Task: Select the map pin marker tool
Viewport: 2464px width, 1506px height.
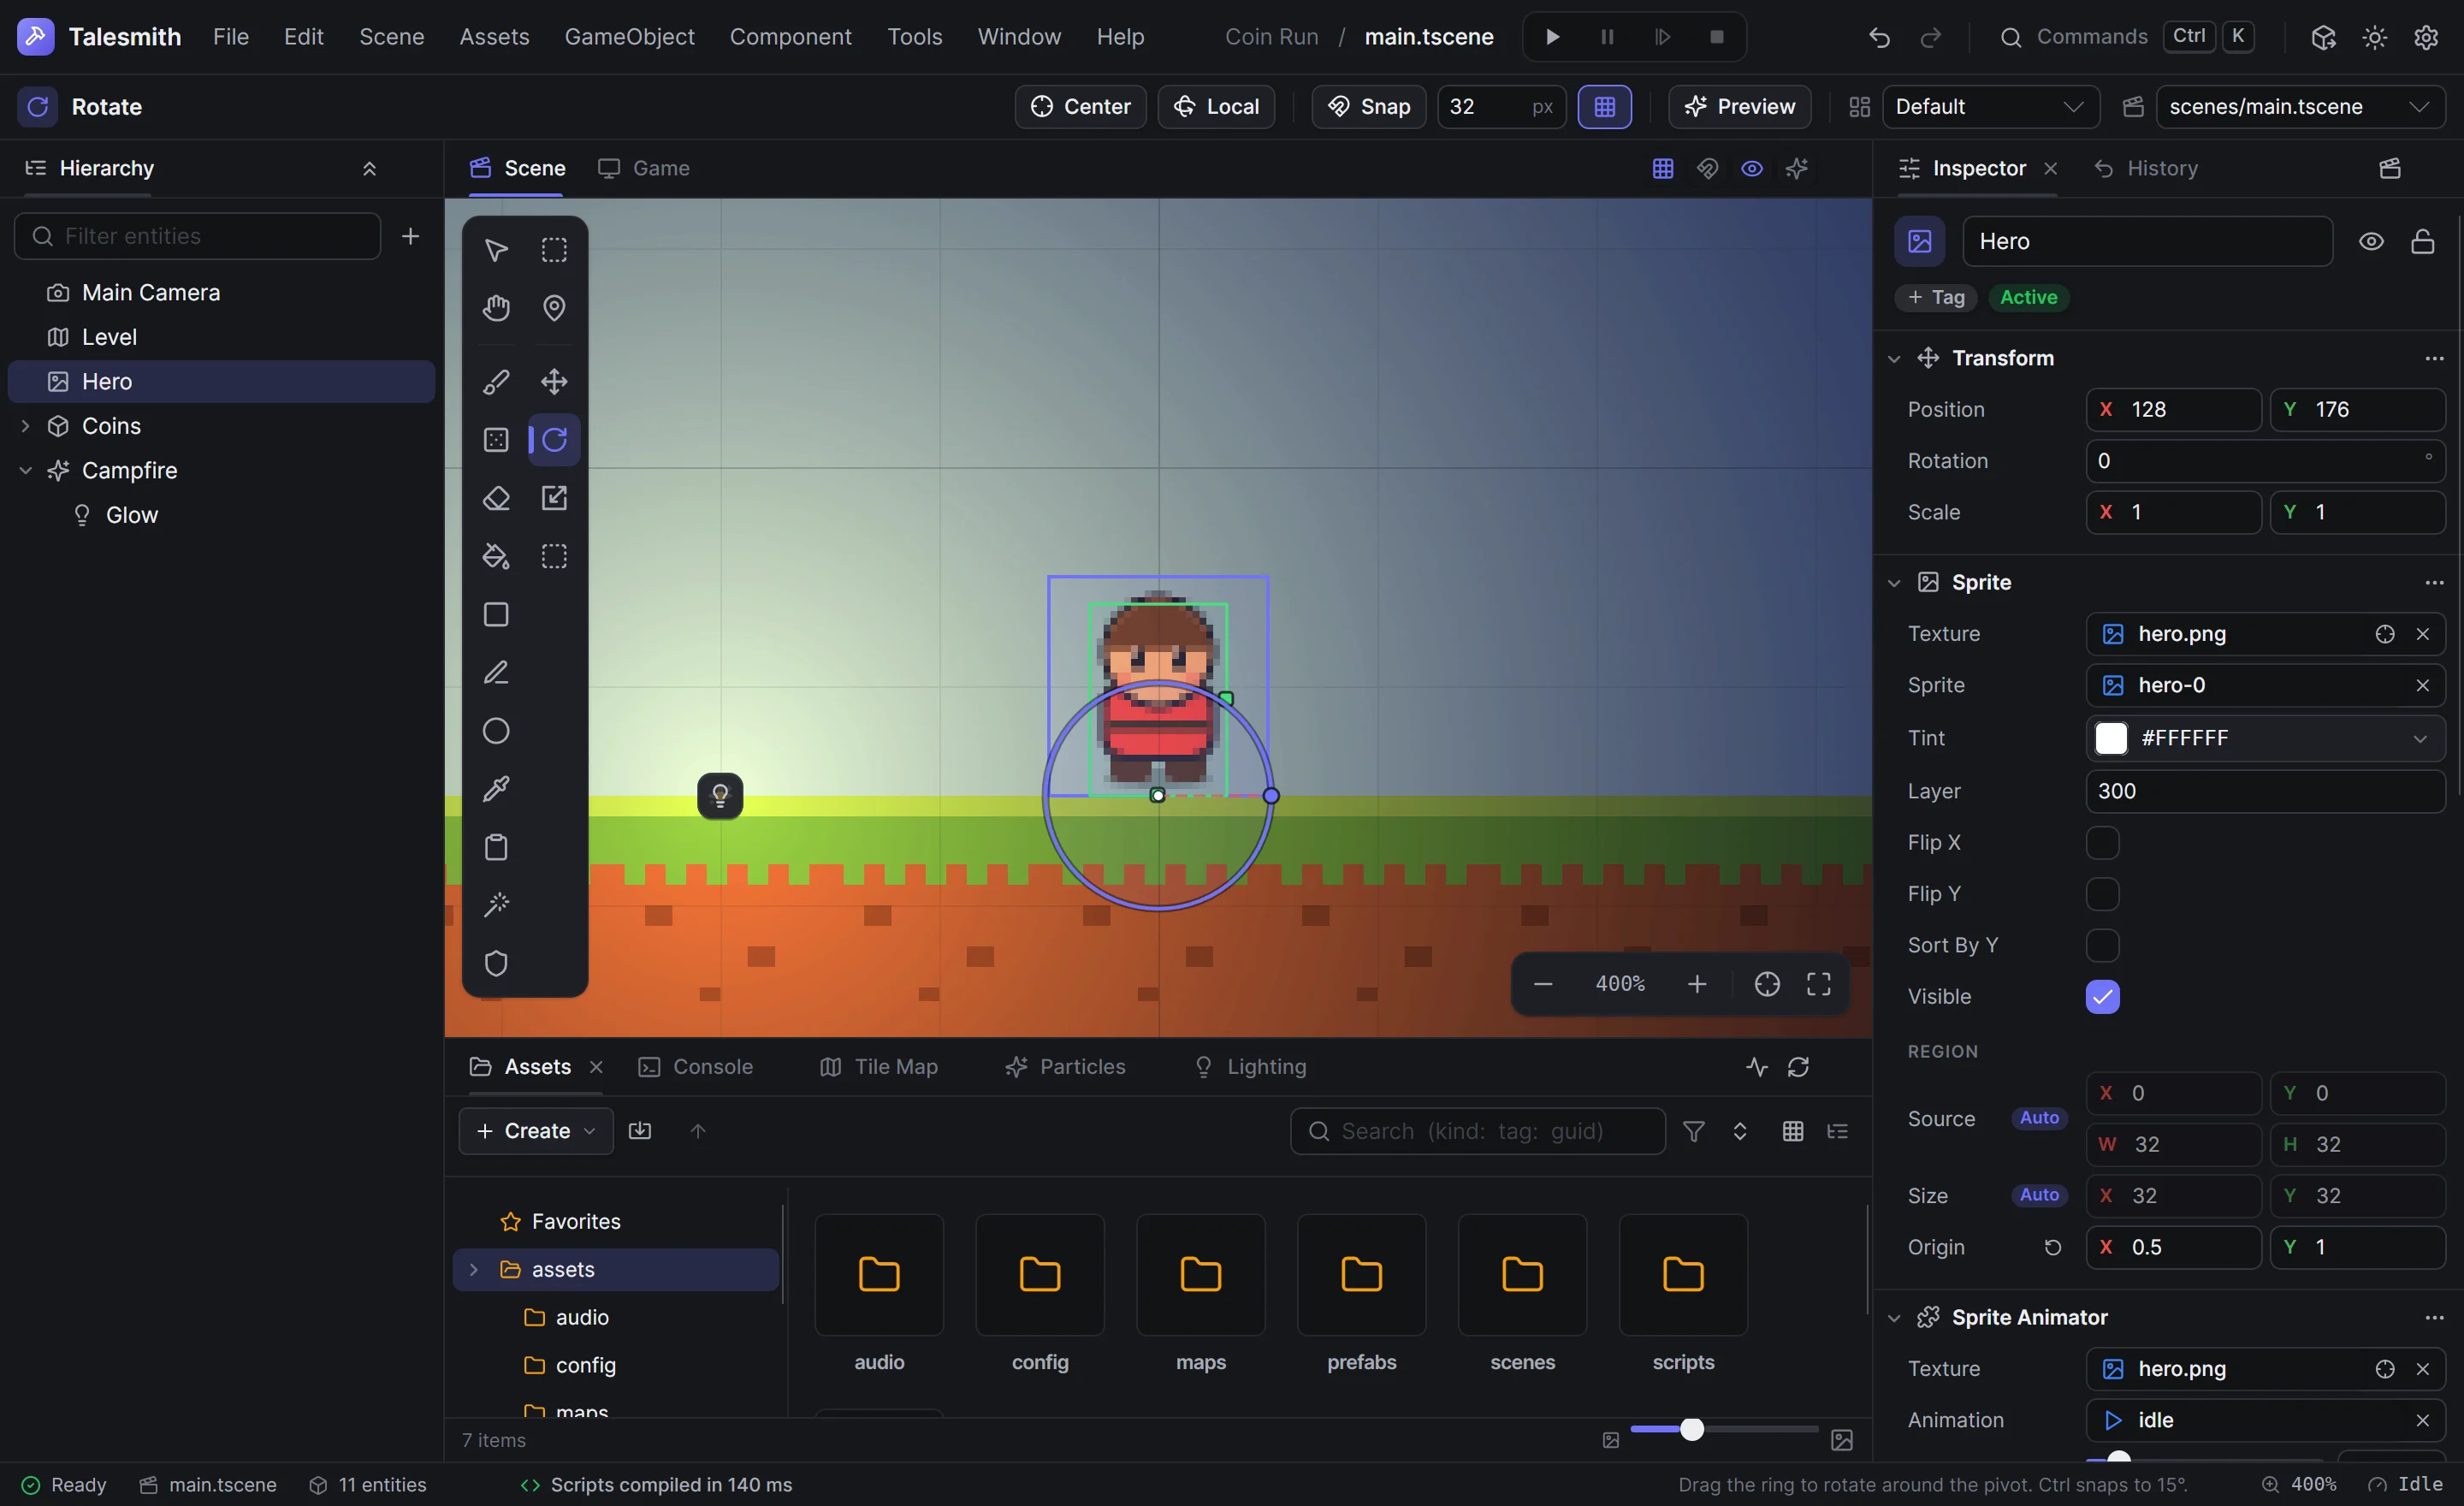Action: (554, 308)
